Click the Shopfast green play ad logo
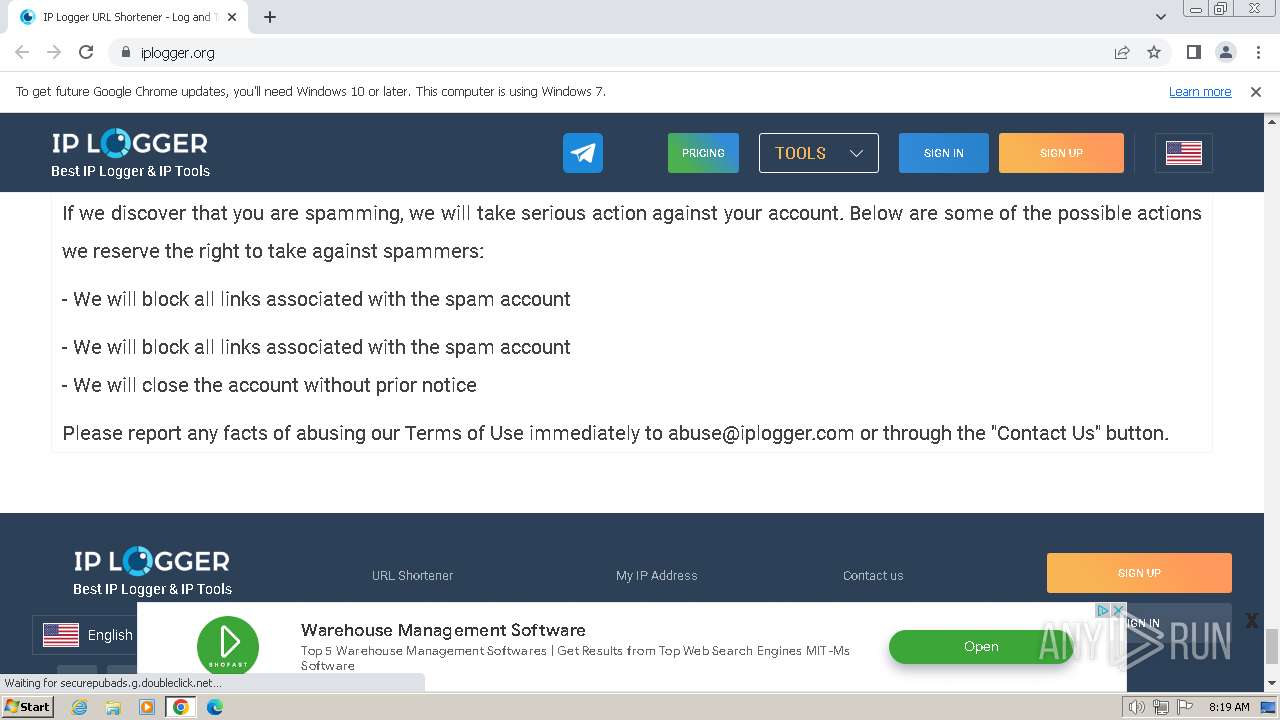1280x720 pixels. point(228,646)
